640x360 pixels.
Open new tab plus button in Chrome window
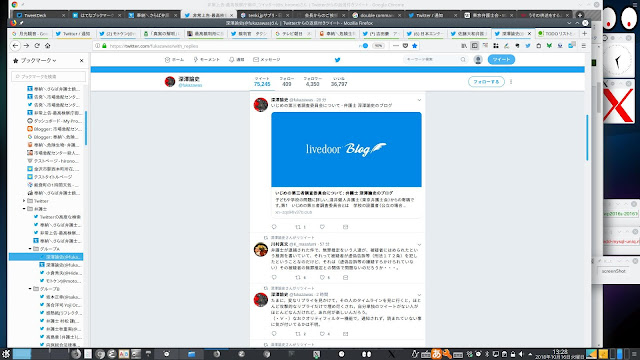tap(580, 15)
